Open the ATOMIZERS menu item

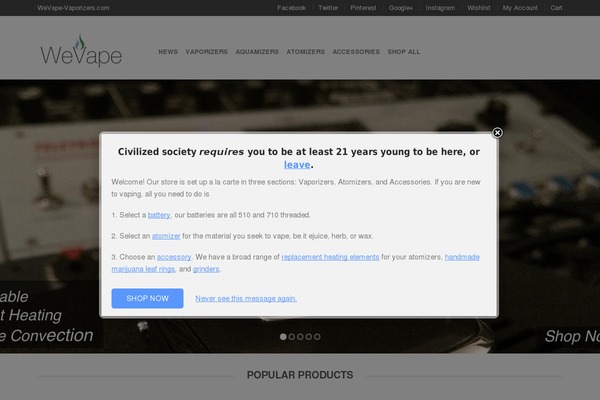click(x=306, y=52)
